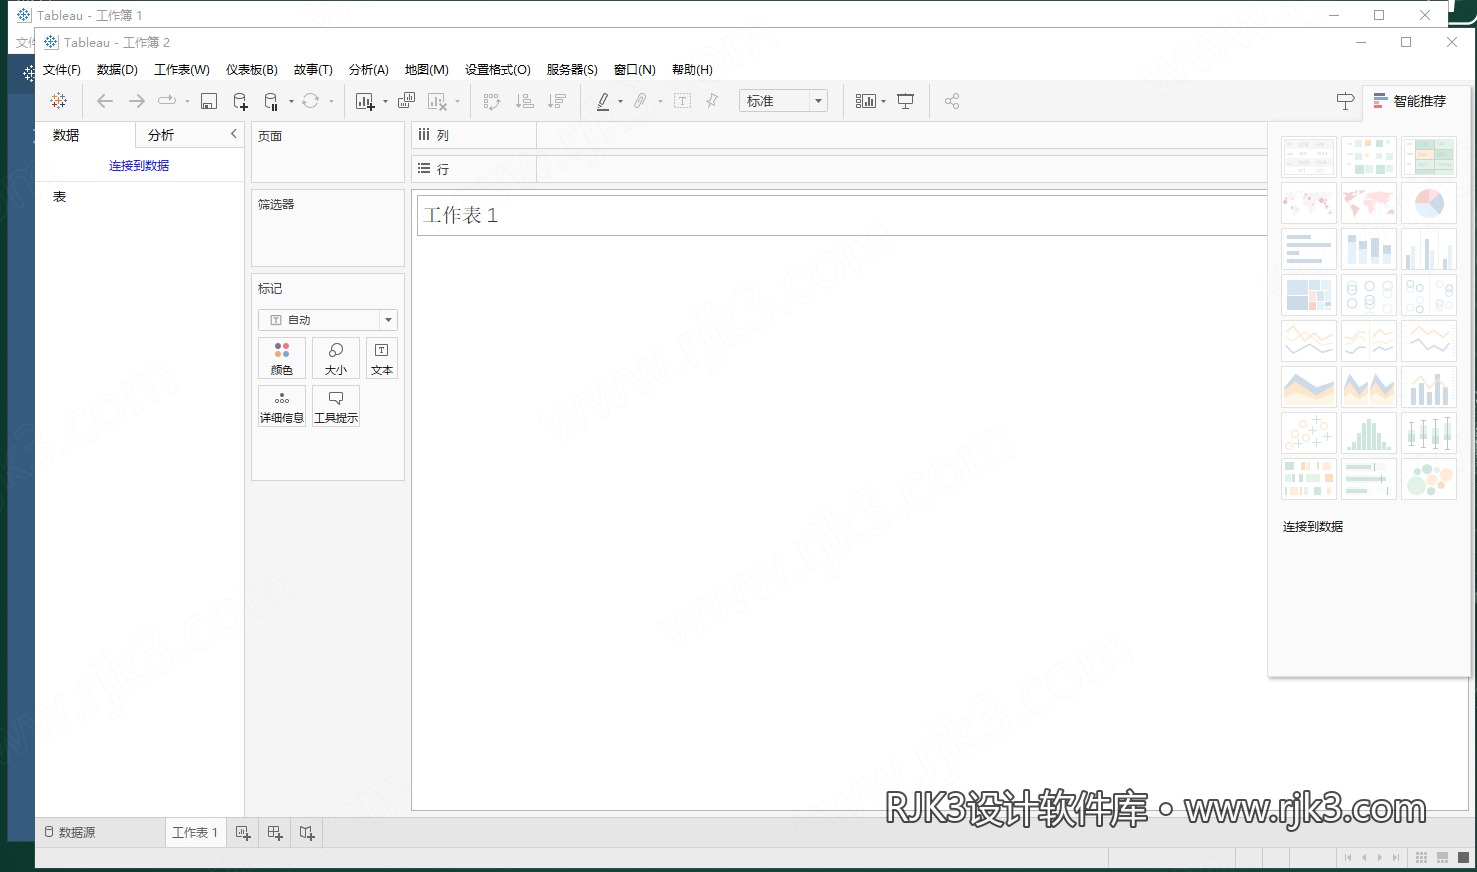This screenshot has height=872, width=1477.
Task: Select the pie chart thumbnail in Show Me
Action: point(1429,204)
